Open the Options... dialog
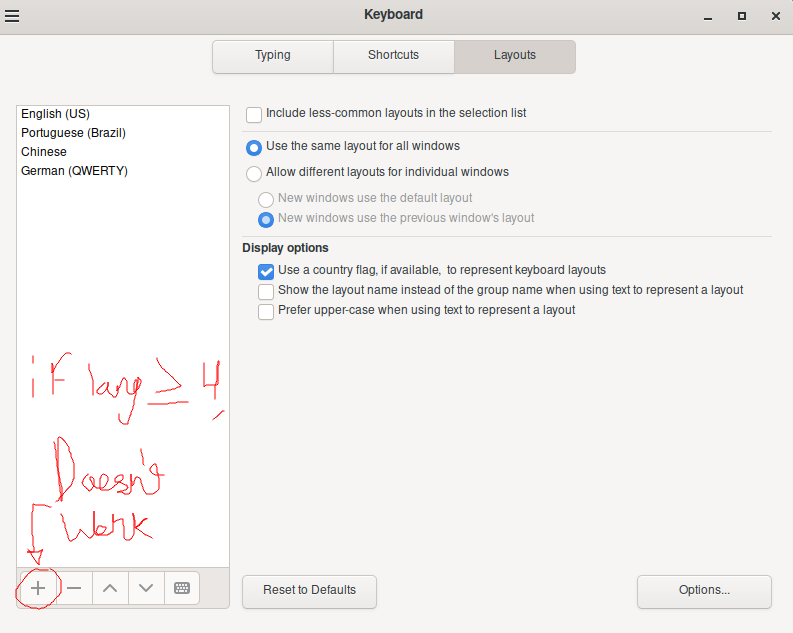 [x=704, y=591]
